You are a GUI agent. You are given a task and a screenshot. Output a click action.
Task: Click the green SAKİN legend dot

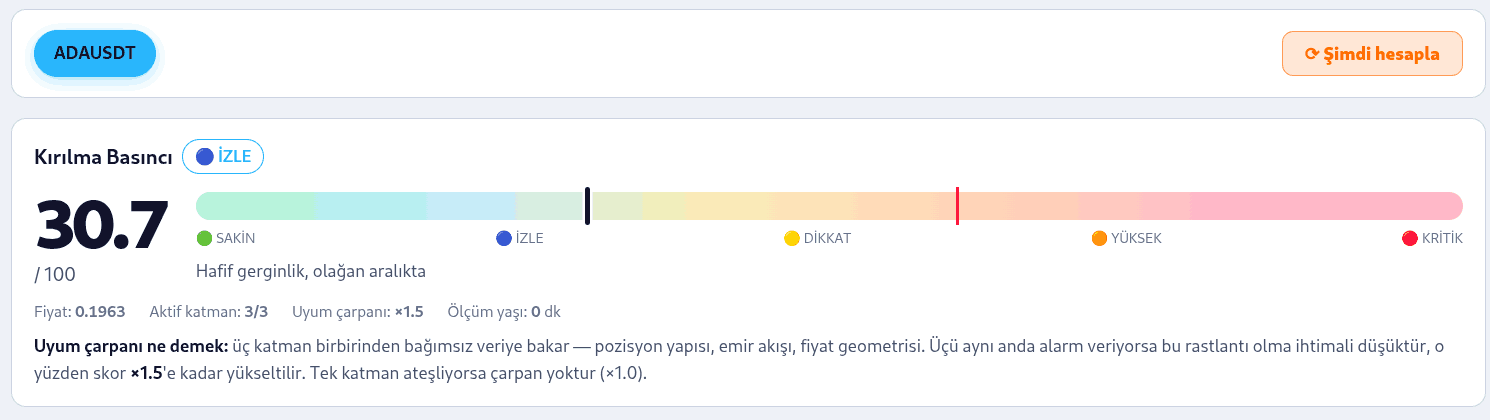204,238
